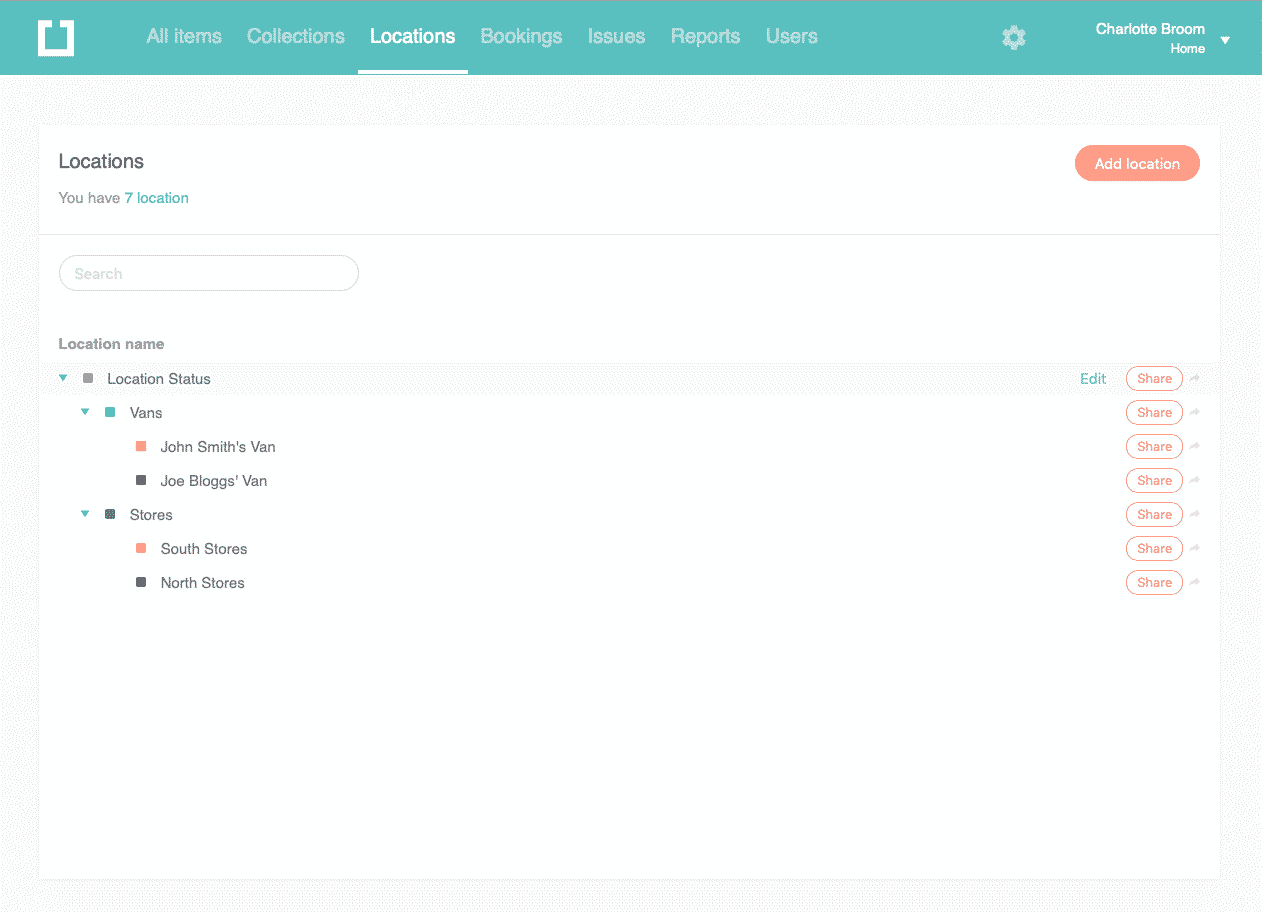The width and height of the screenshot is (1262, 912).
Task: Click the arrow icon on John Smith's Van row
Action: tap(1195, 447)
